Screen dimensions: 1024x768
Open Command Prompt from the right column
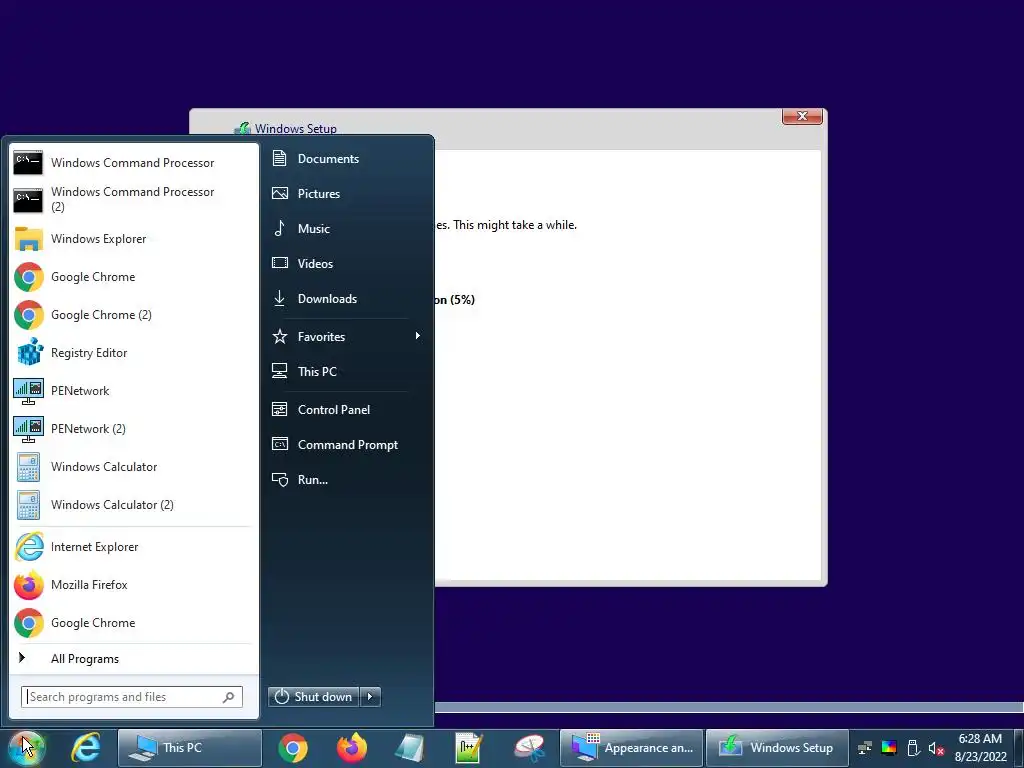[x=346, y=445]
